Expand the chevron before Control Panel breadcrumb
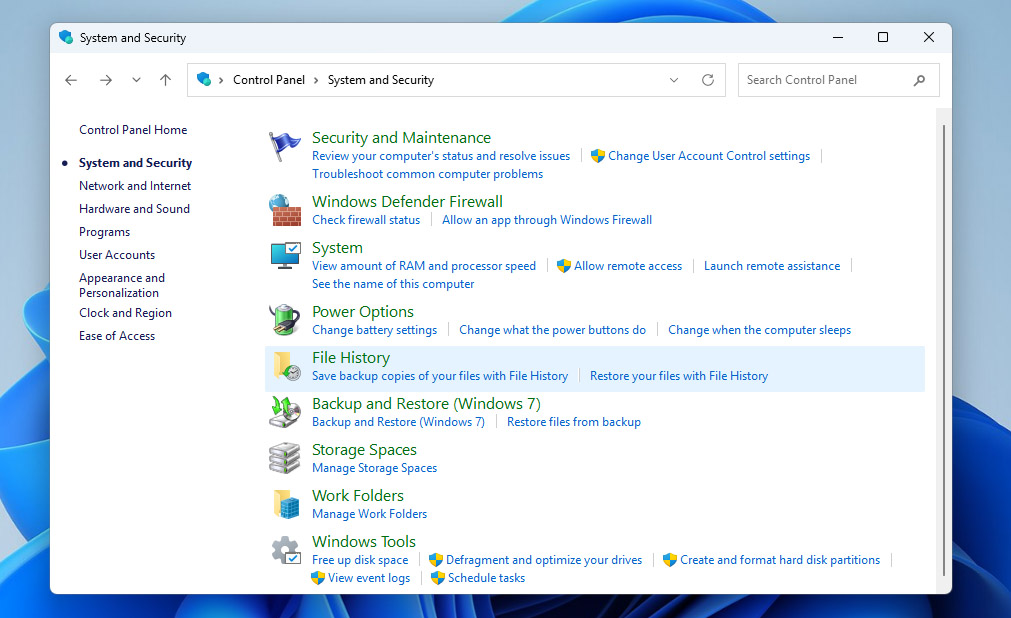Viewport: 1011px width, 618px height. click(221, 80)
